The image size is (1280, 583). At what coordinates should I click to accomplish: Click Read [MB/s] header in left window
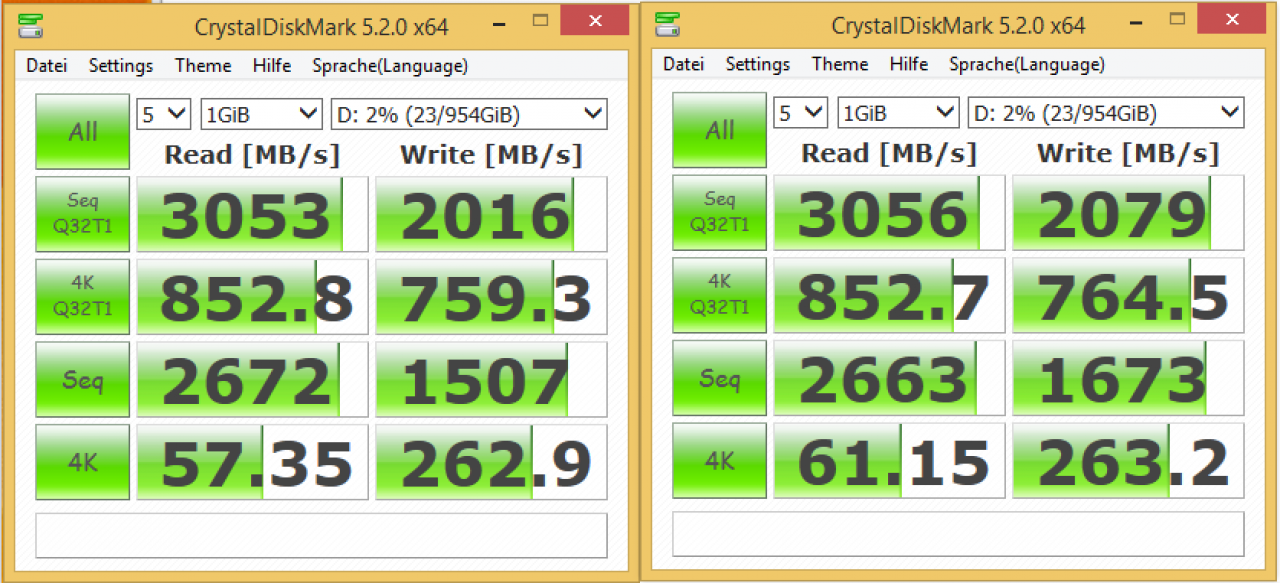(x=252, y=155)
